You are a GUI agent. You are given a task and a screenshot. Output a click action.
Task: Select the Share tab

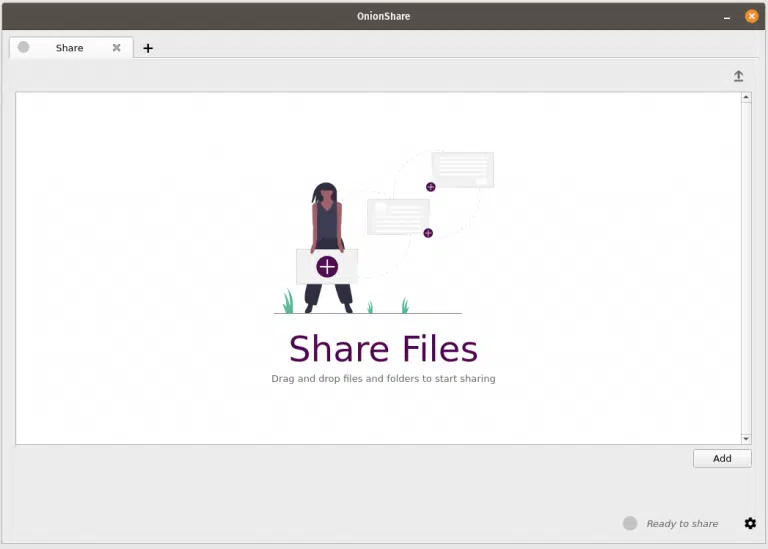(x=70, y=48)
